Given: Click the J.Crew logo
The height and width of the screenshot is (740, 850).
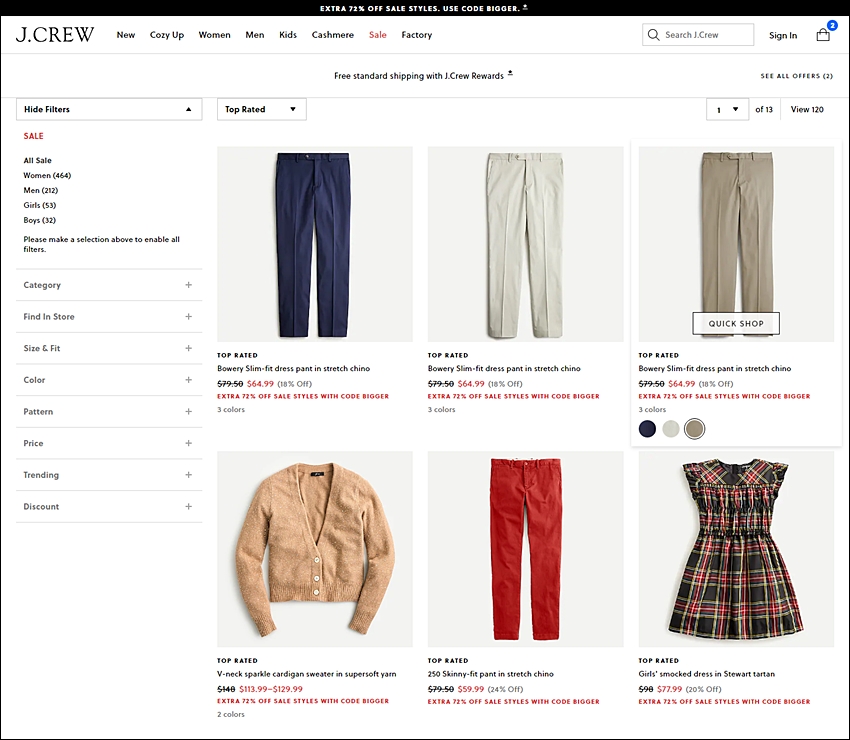Looking at the screenshot, I should [55, 34].
